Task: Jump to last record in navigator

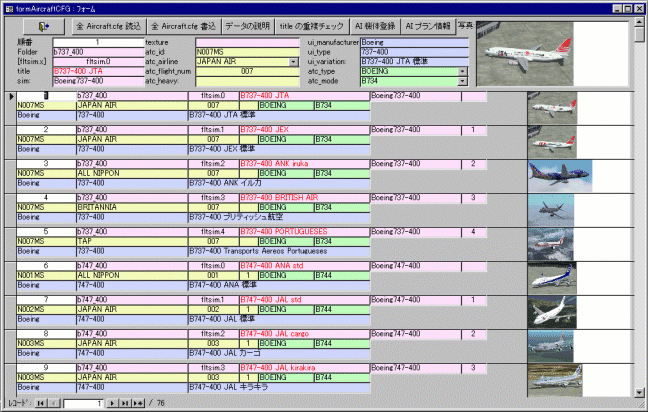Action: tap(126, 403)
